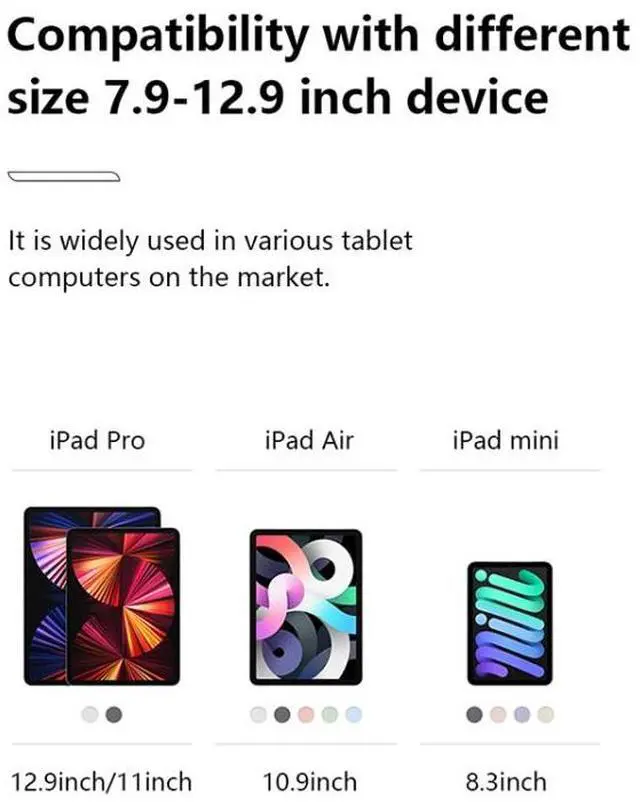Click the 8.3inch size label
This screenshot has width=640, height=805.
(x=506, y=782)
